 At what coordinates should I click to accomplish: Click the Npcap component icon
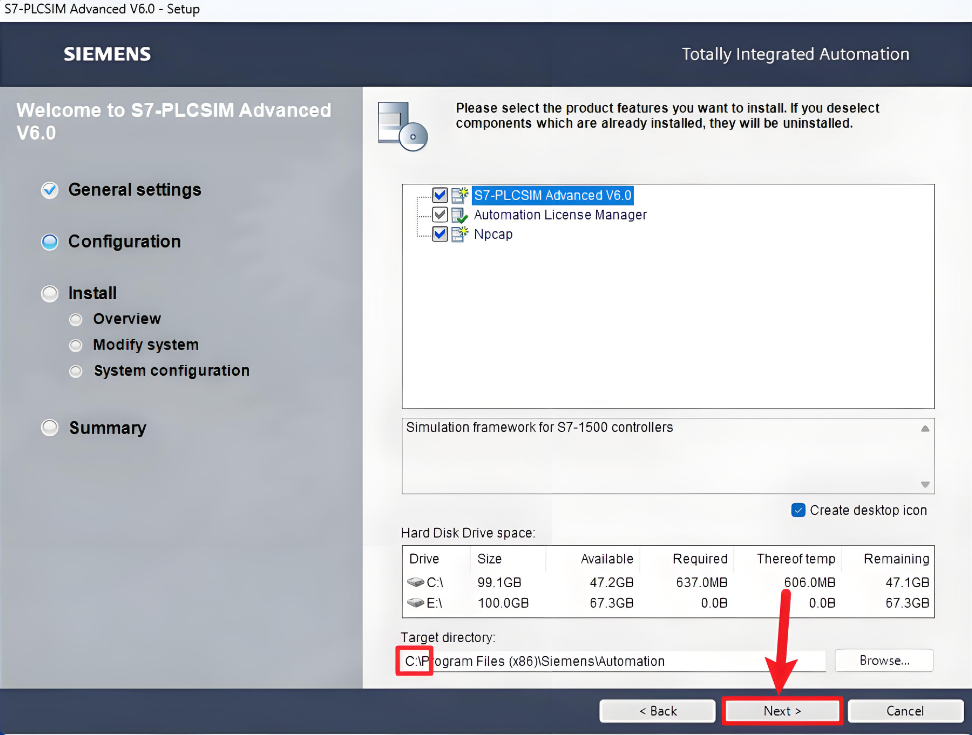tap(459, 234)
